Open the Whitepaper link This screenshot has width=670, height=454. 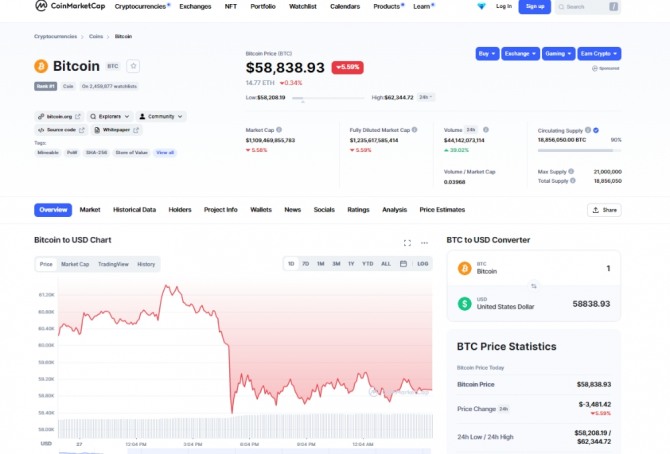click(x=118, y=130)
